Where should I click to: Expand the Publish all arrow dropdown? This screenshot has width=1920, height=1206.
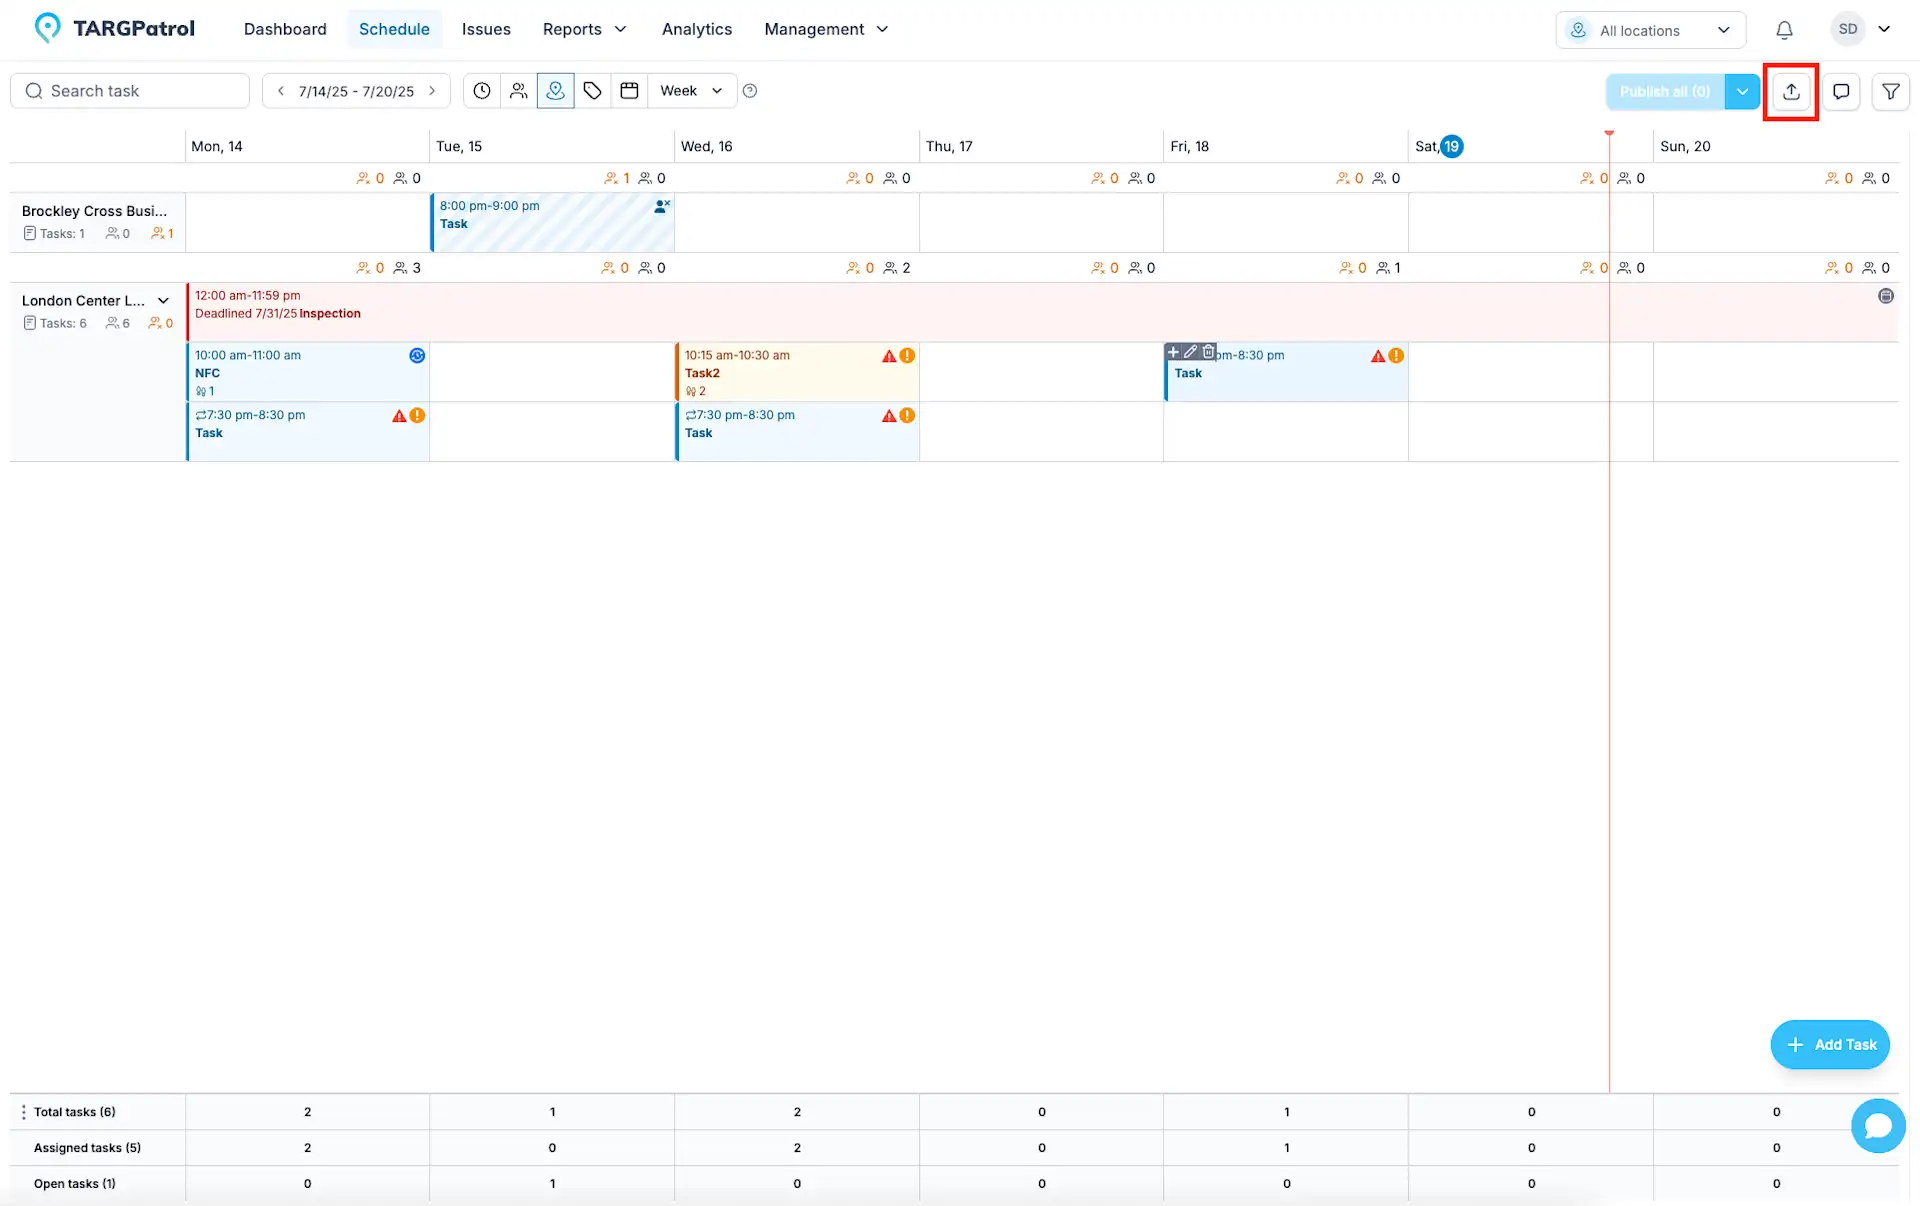tap(1742, 91)
